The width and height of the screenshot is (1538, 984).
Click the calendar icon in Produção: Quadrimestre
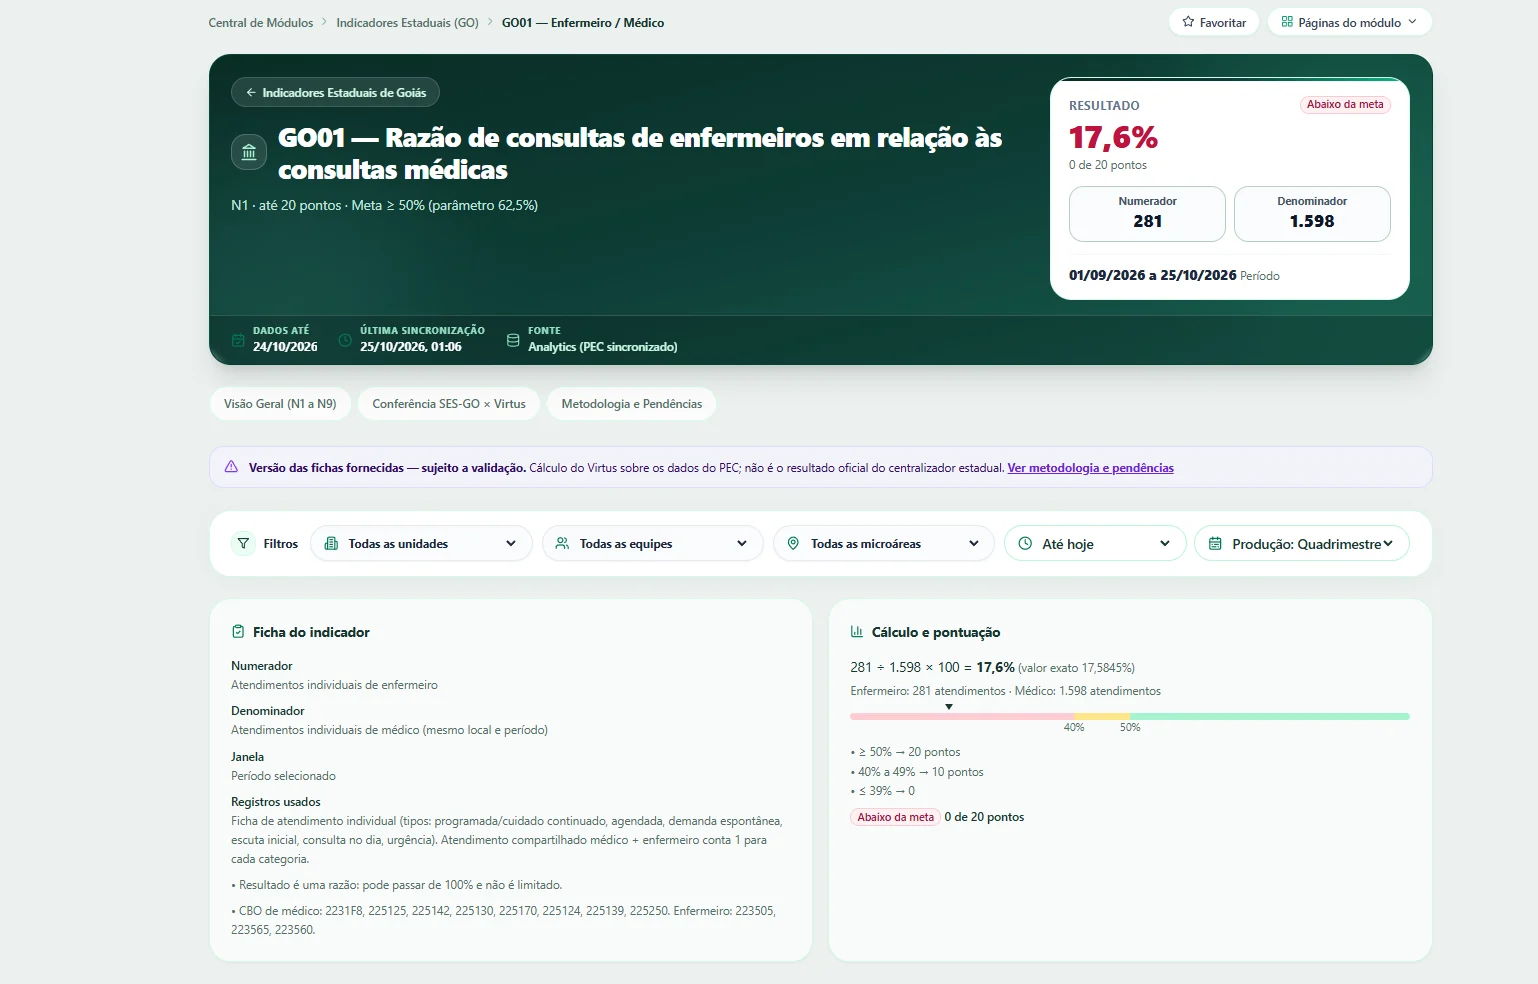[1215, 544]
